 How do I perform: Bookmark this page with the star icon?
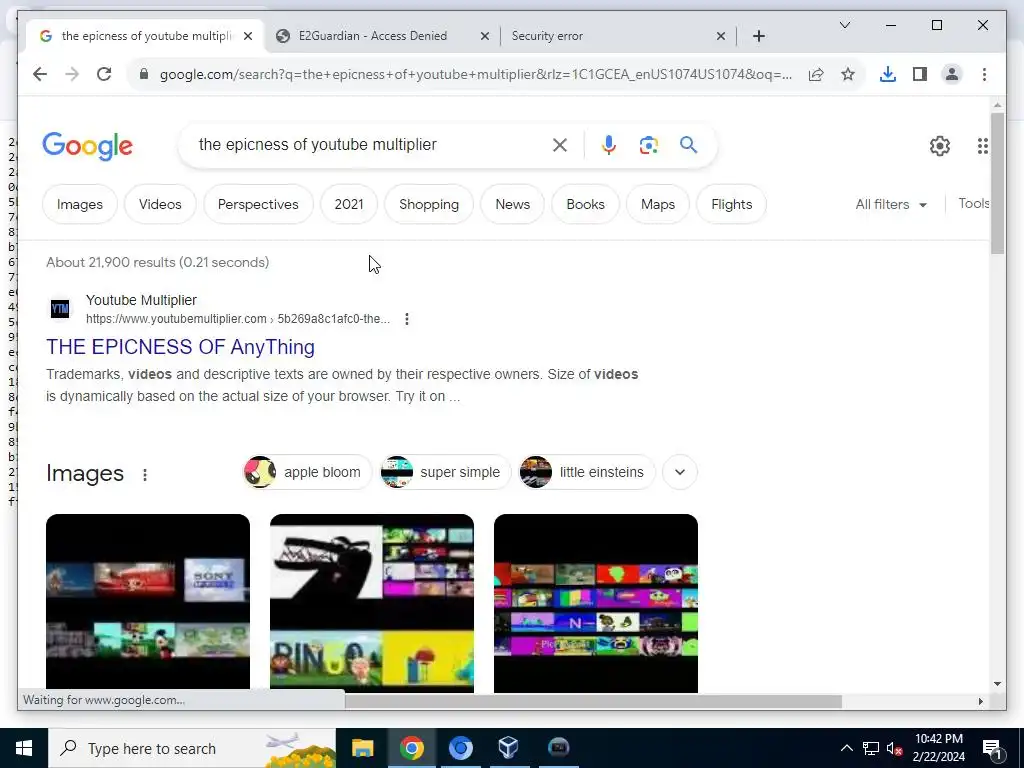[848, 74]
